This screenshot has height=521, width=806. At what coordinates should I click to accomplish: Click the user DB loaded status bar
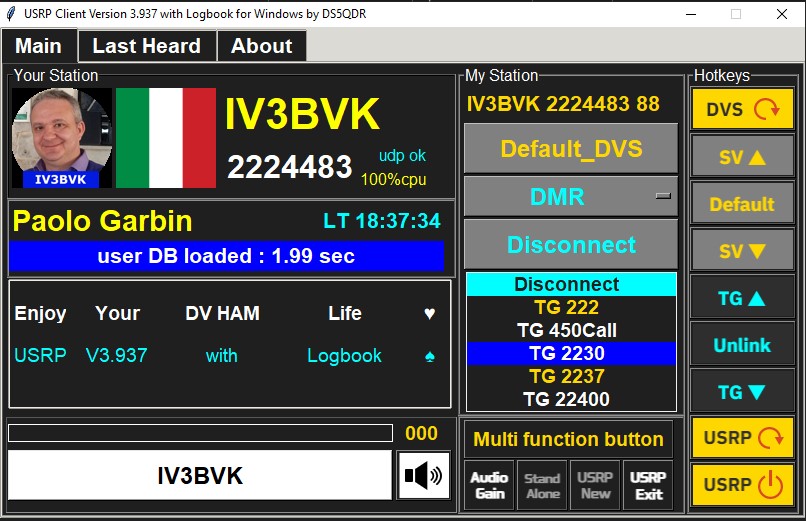click(x=226, y=255)
